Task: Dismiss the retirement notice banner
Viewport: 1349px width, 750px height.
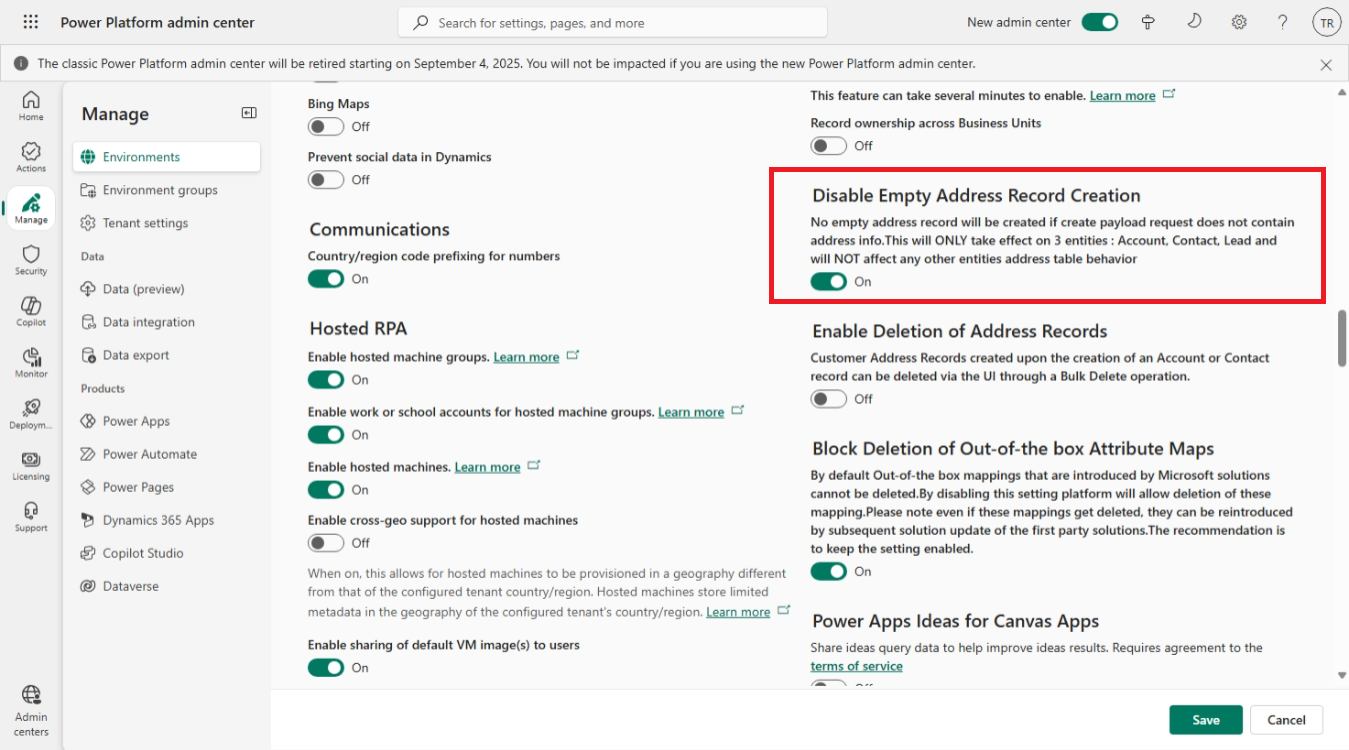Action: pyautogui.click(x=1326, y=64)
